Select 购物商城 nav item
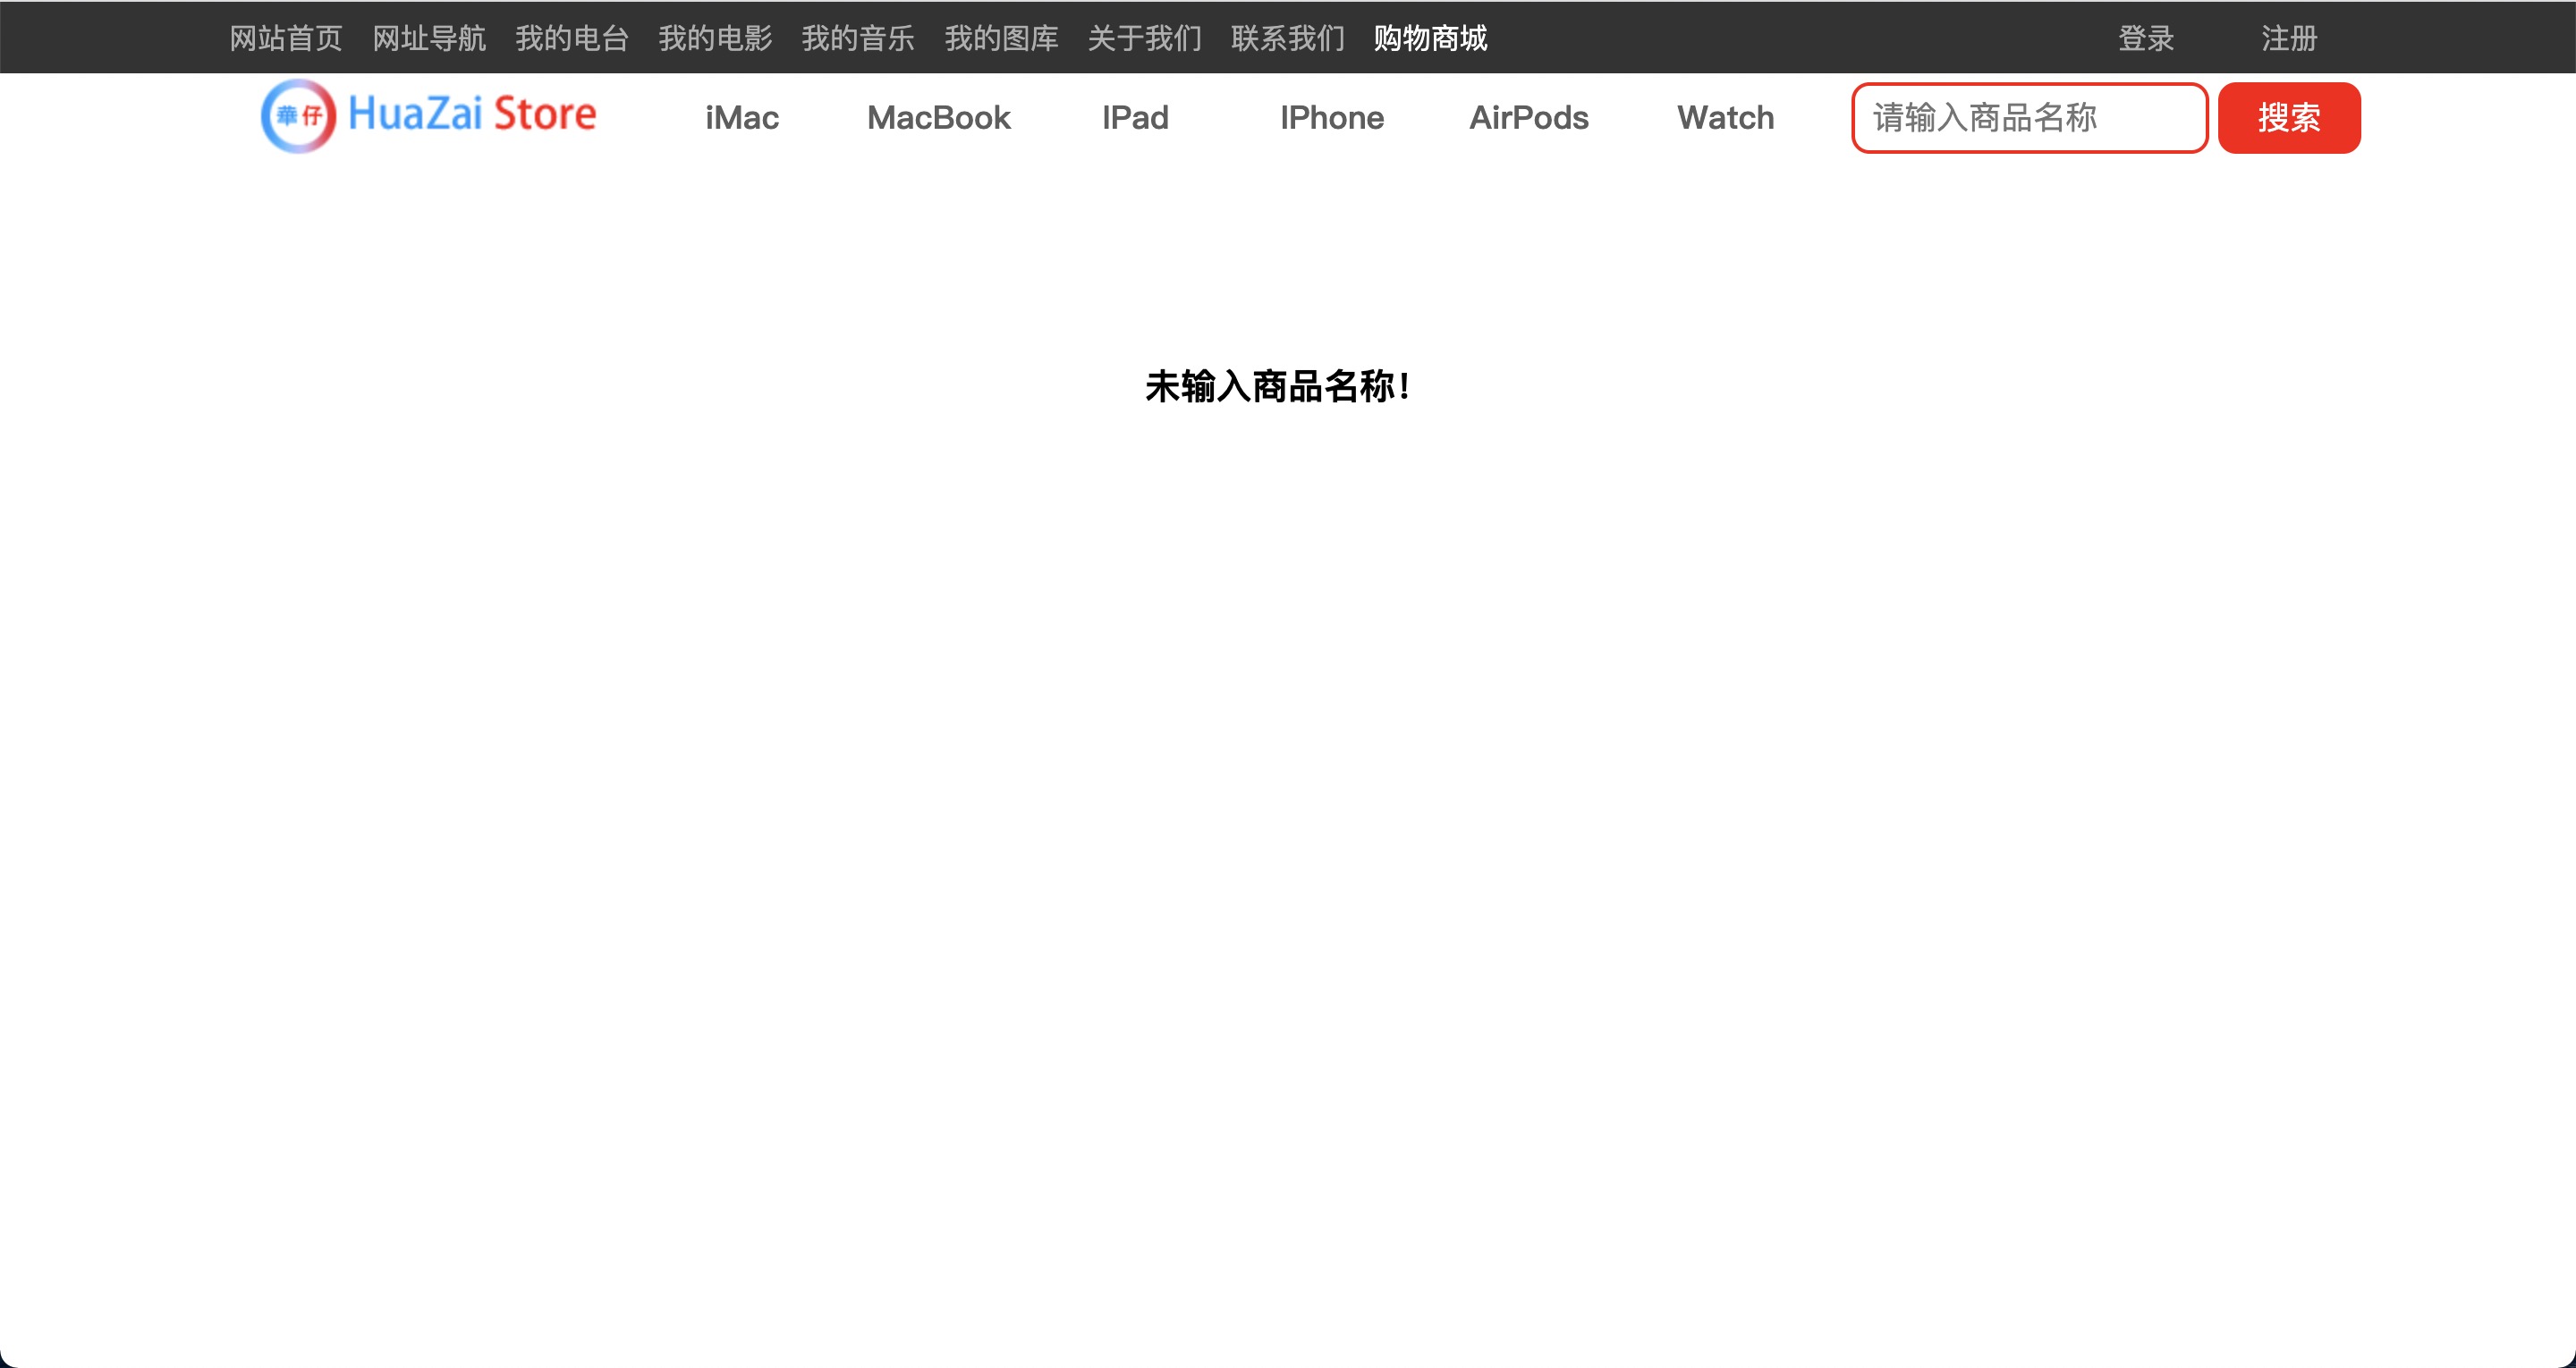 (1430, 38)
